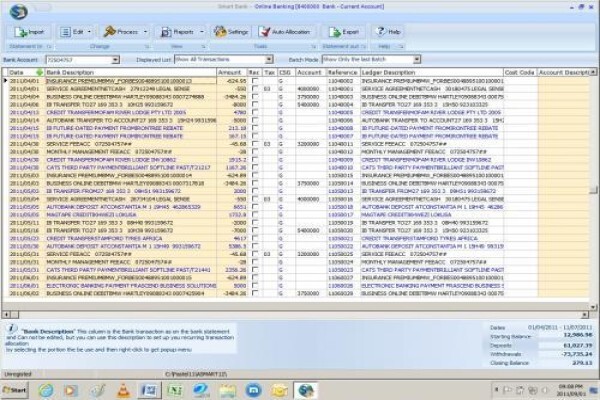This screenshot has height=400, width=600.
Task: Click the info icon beside Bank Description hint
Action: coord(12,328)
